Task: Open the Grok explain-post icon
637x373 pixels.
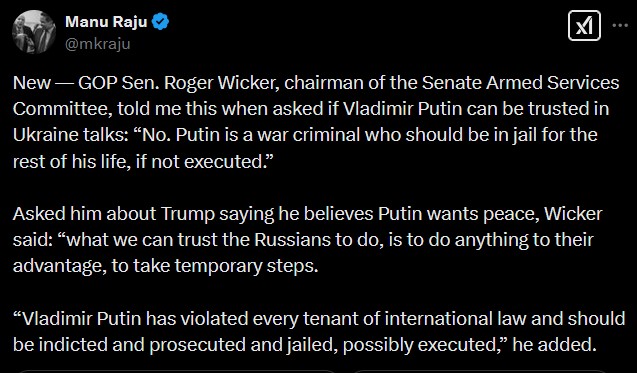Action: tap(584, 26)
